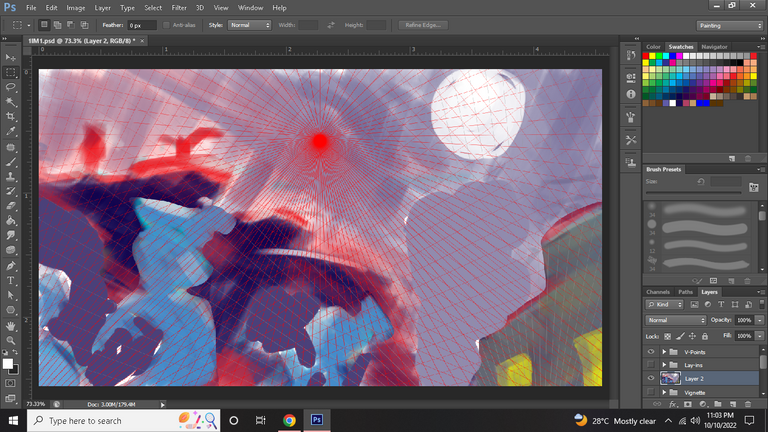Expand the Lay-ins group

[x=664, y=365]
